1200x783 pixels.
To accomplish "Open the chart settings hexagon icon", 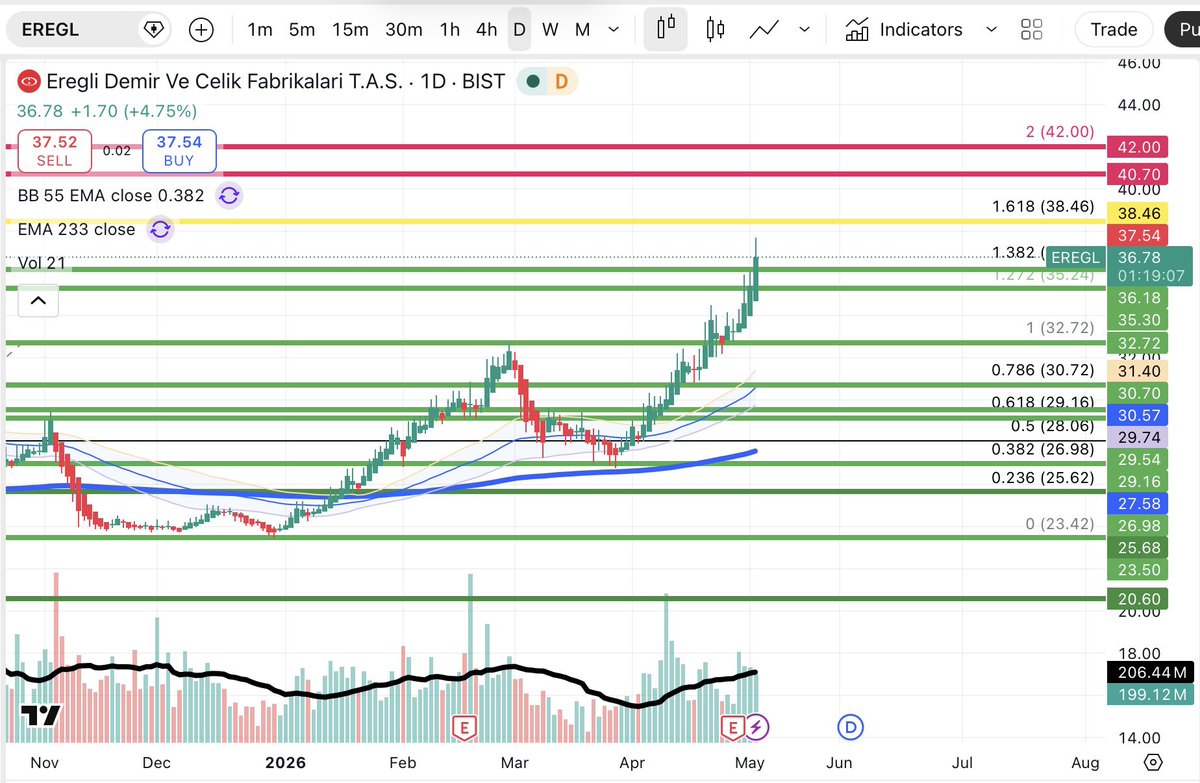I will (x=1153, y=761).
